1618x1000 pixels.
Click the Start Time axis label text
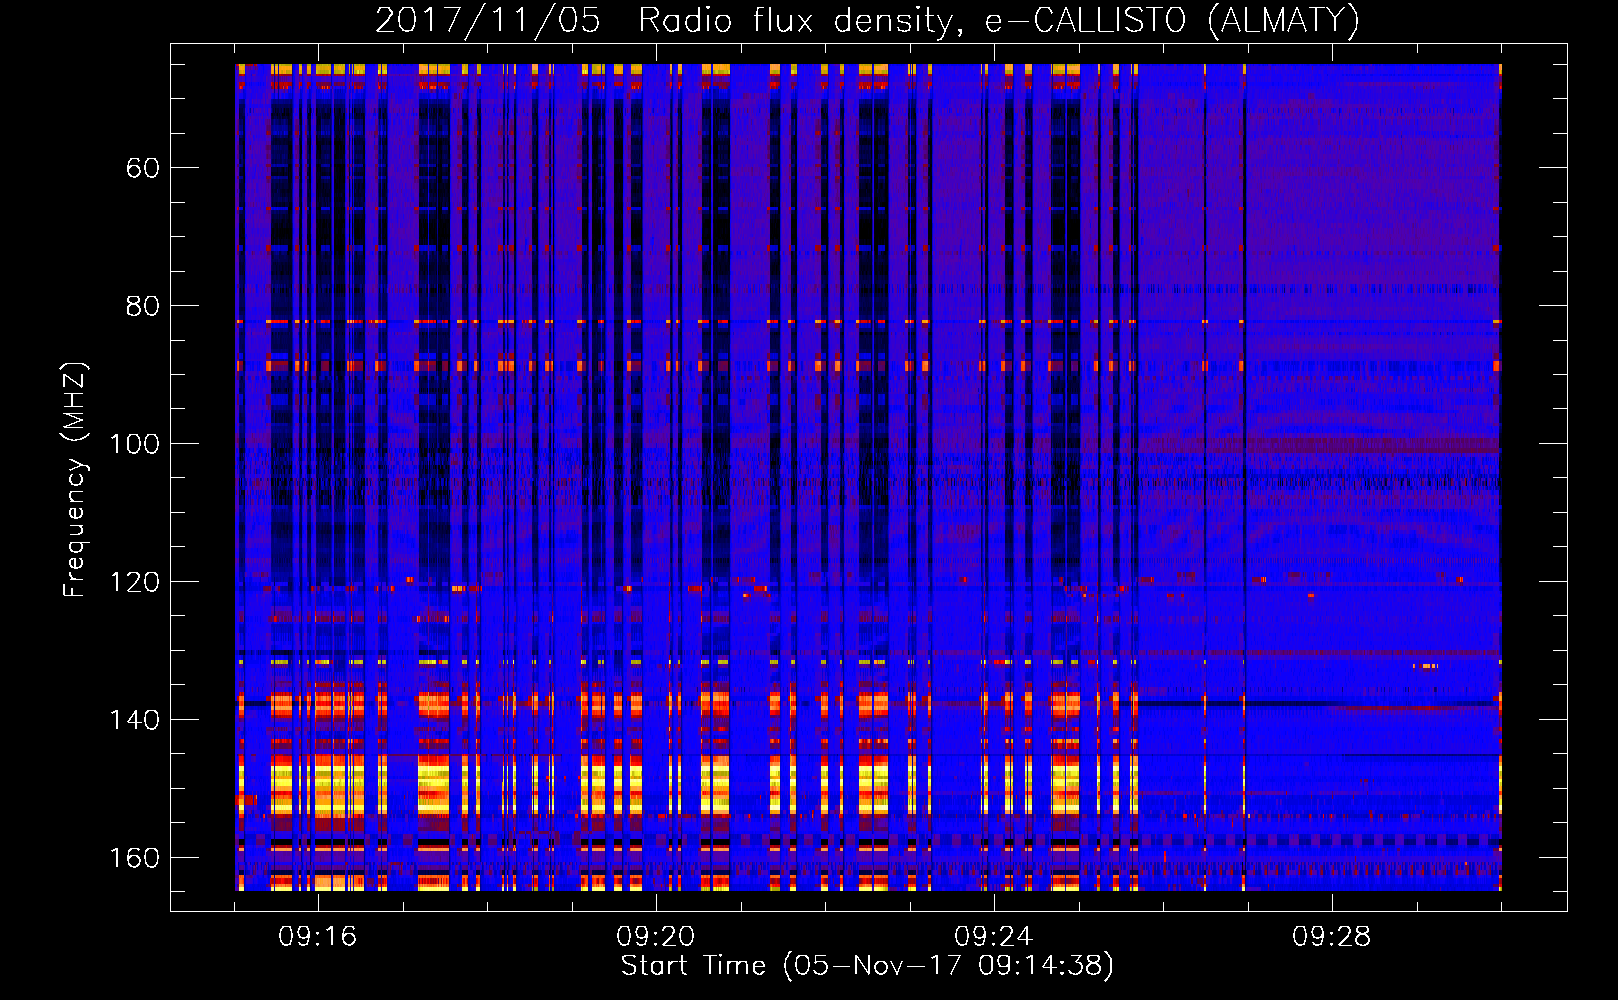click(x=867, y=966)
